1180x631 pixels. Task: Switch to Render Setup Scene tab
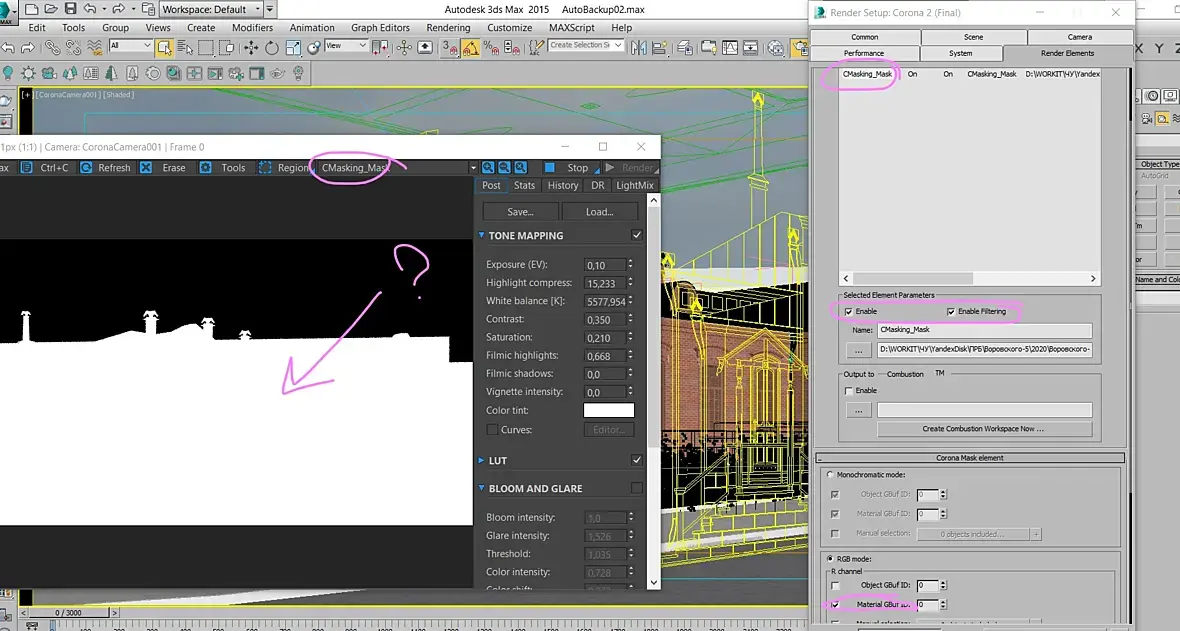(973, 37)
